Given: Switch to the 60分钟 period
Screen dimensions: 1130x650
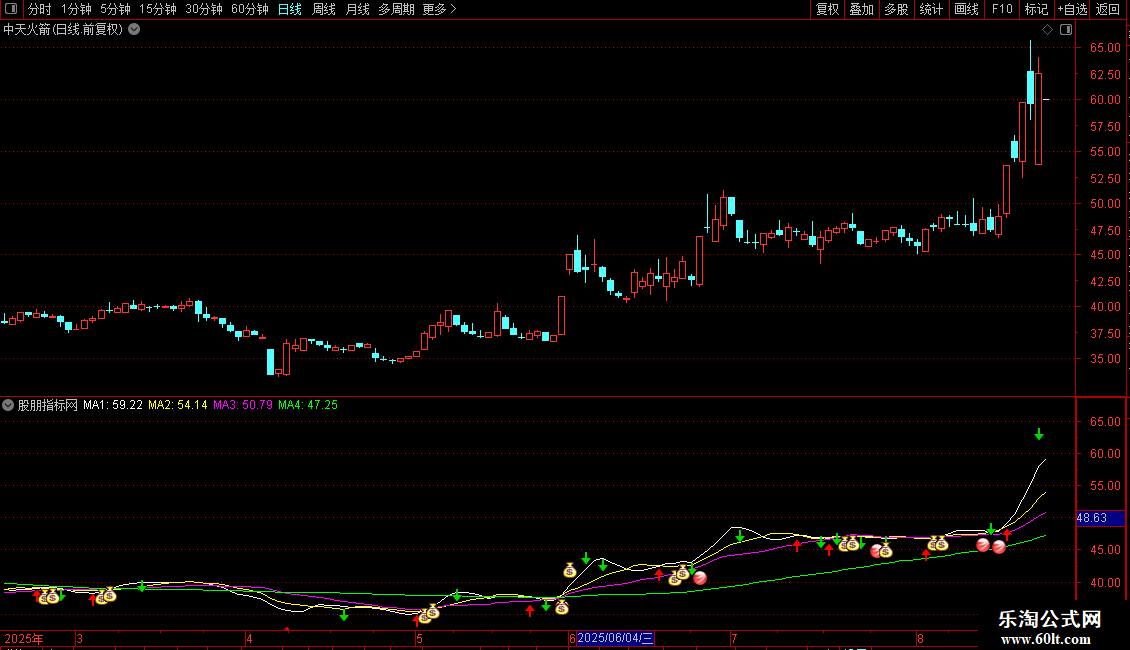Looking at the screenshot, I should [x=249, y=9].
